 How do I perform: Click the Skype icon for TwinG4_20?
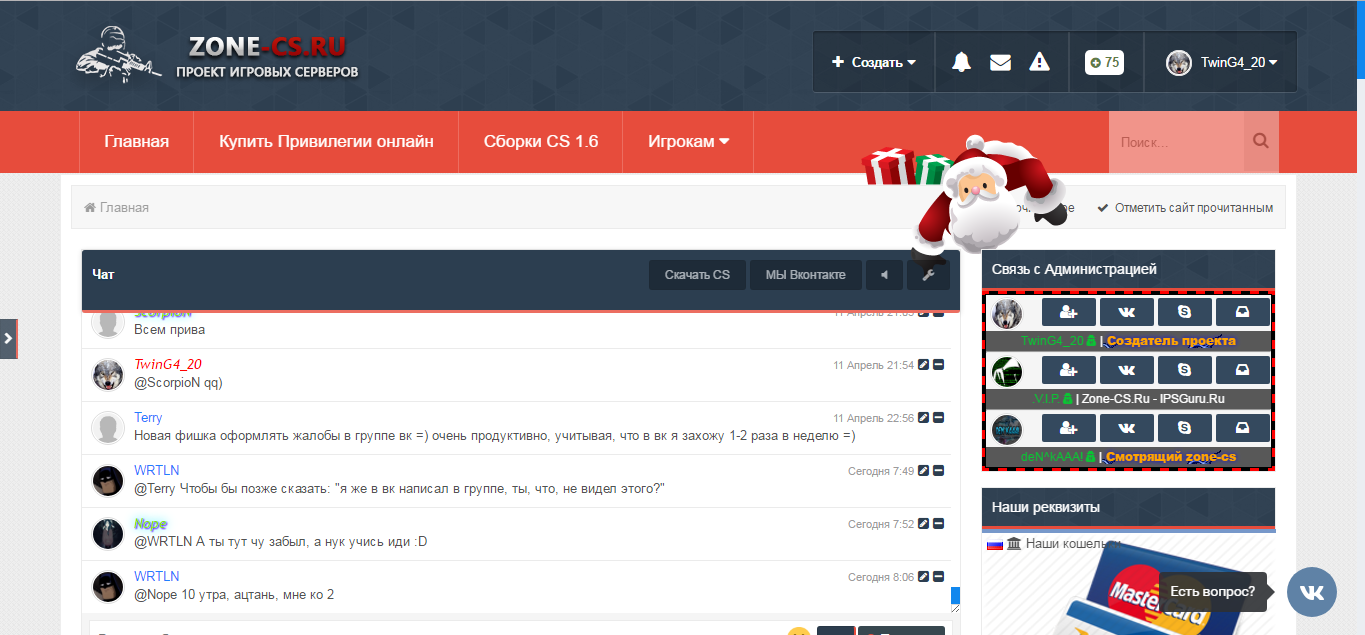click(x=1185, y=312)
